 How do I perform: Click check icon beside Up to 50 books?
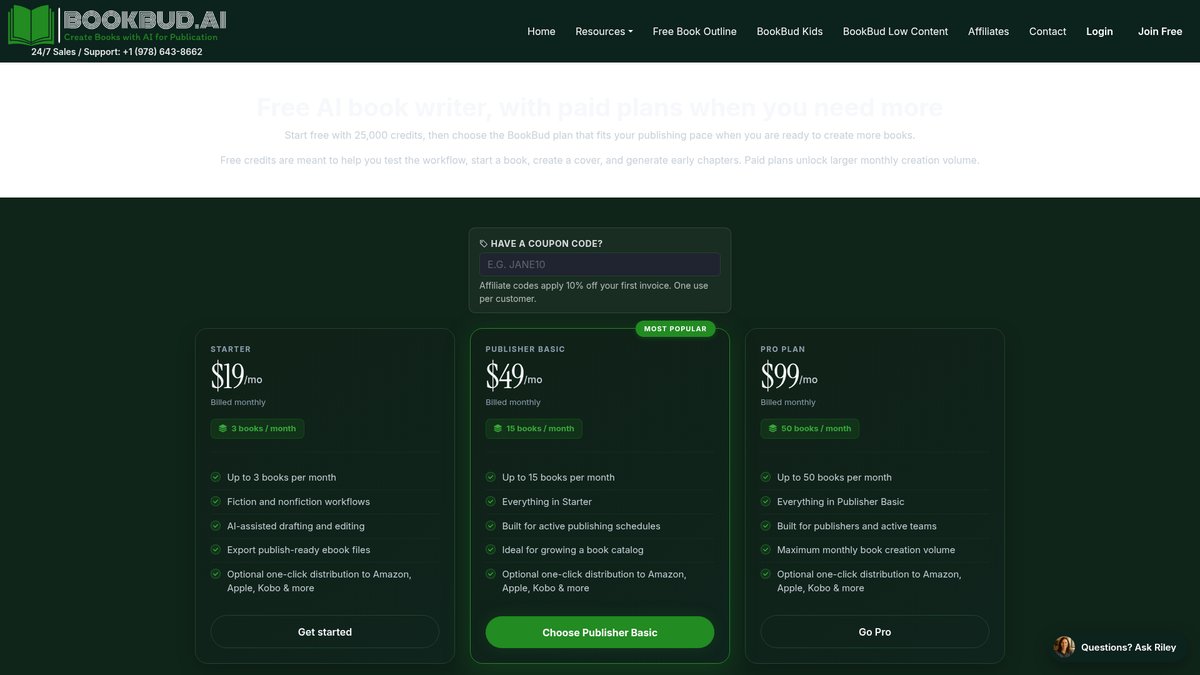[766, 477]
